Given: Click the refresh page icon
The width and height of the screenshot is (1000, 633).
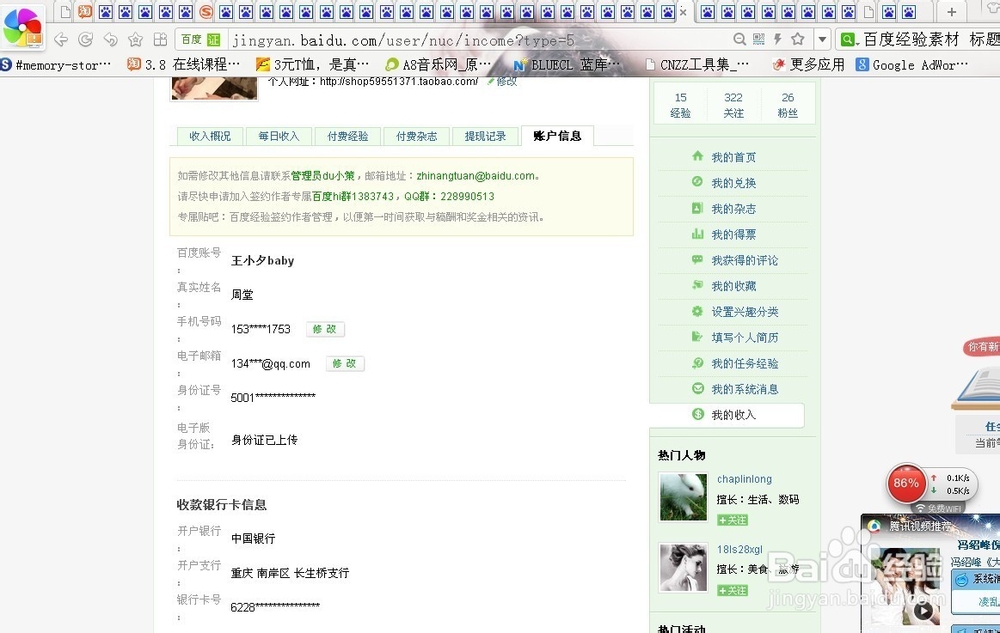Looking at the screenshot, I should tap(85, 41).
